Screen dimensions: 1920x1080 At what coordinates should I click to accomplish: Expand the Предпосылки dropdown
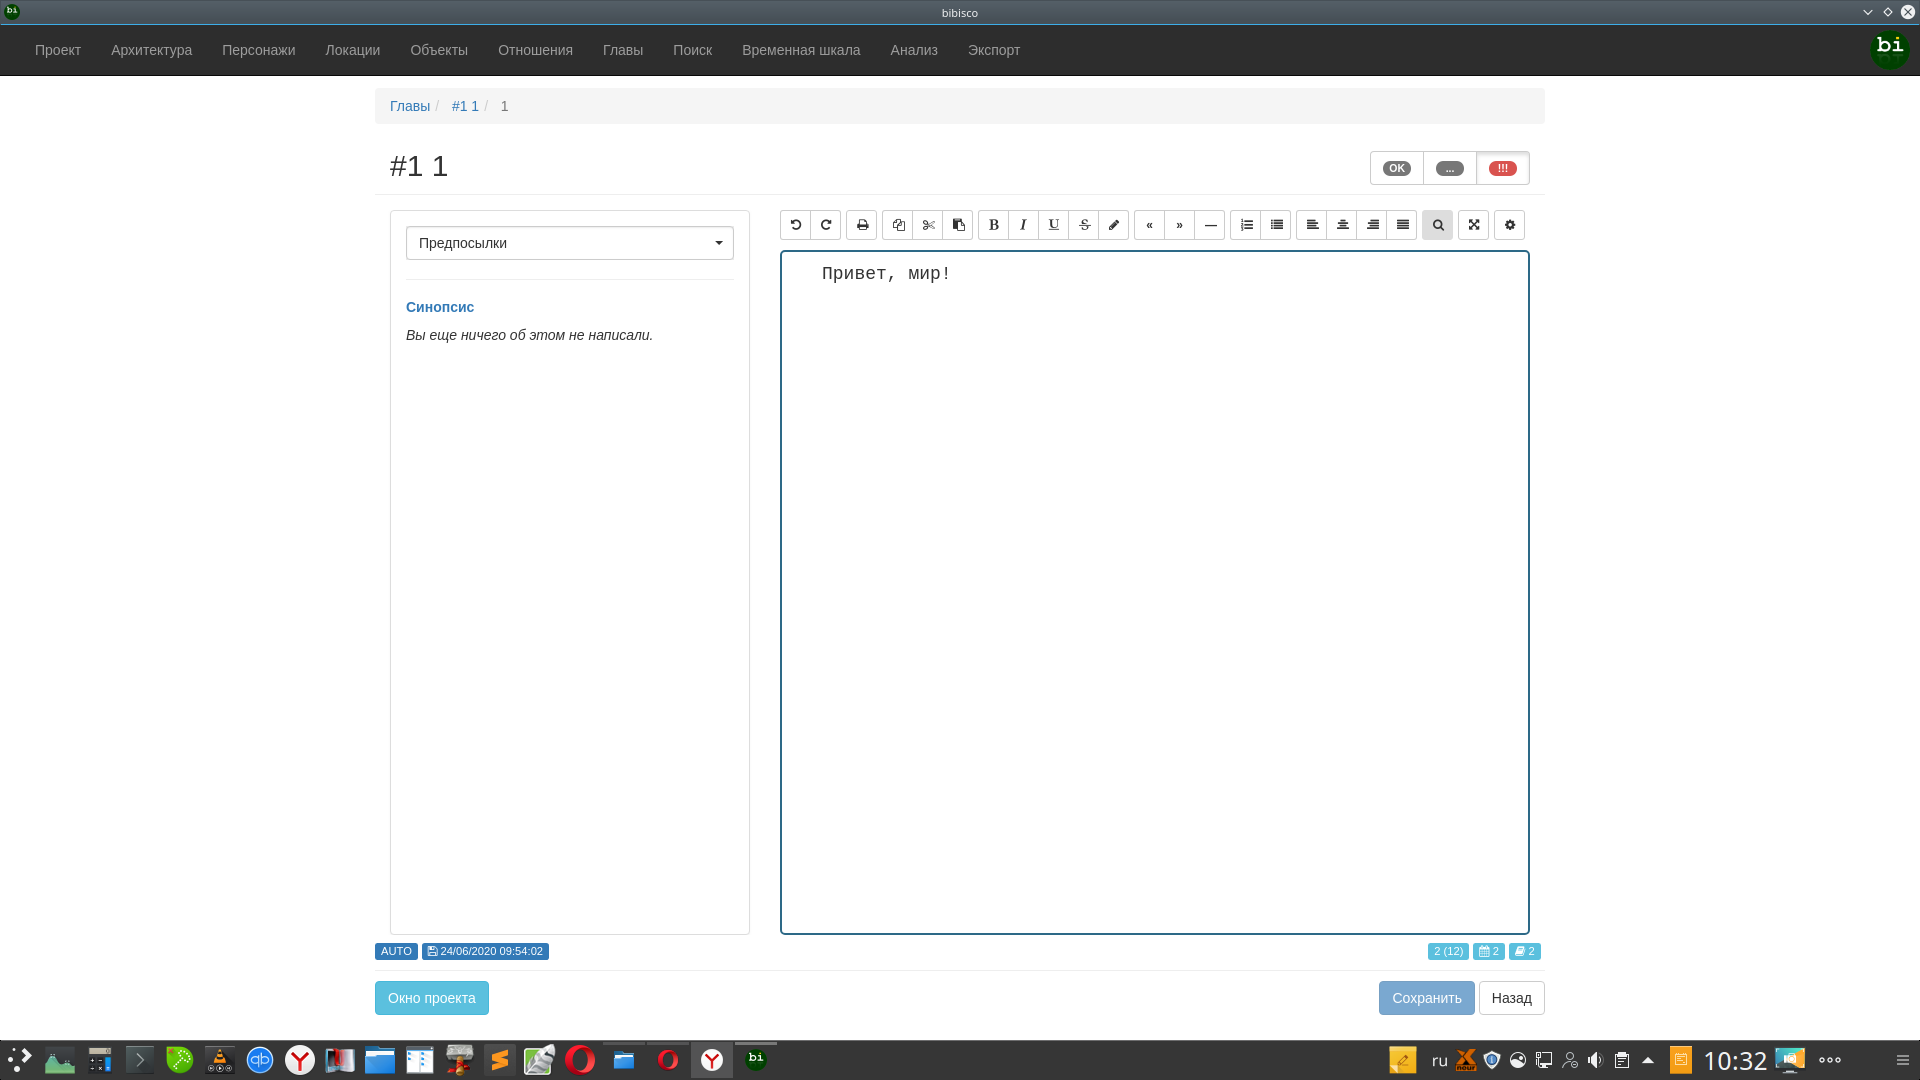tap(570, 243)
